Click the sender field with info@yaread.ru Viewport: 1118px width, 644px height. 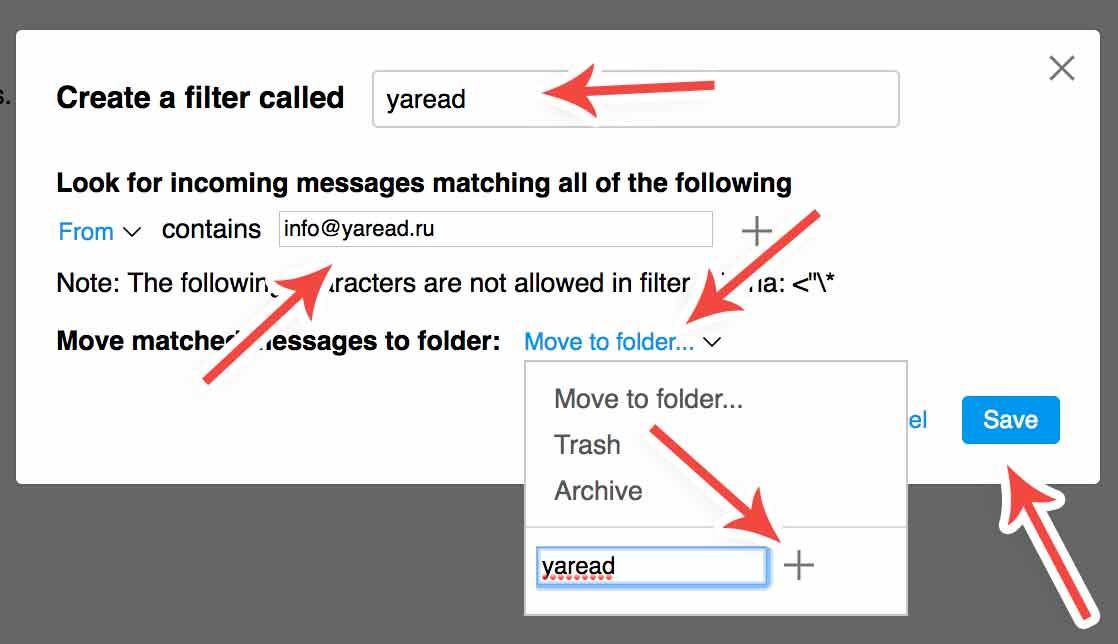point(495,229)
